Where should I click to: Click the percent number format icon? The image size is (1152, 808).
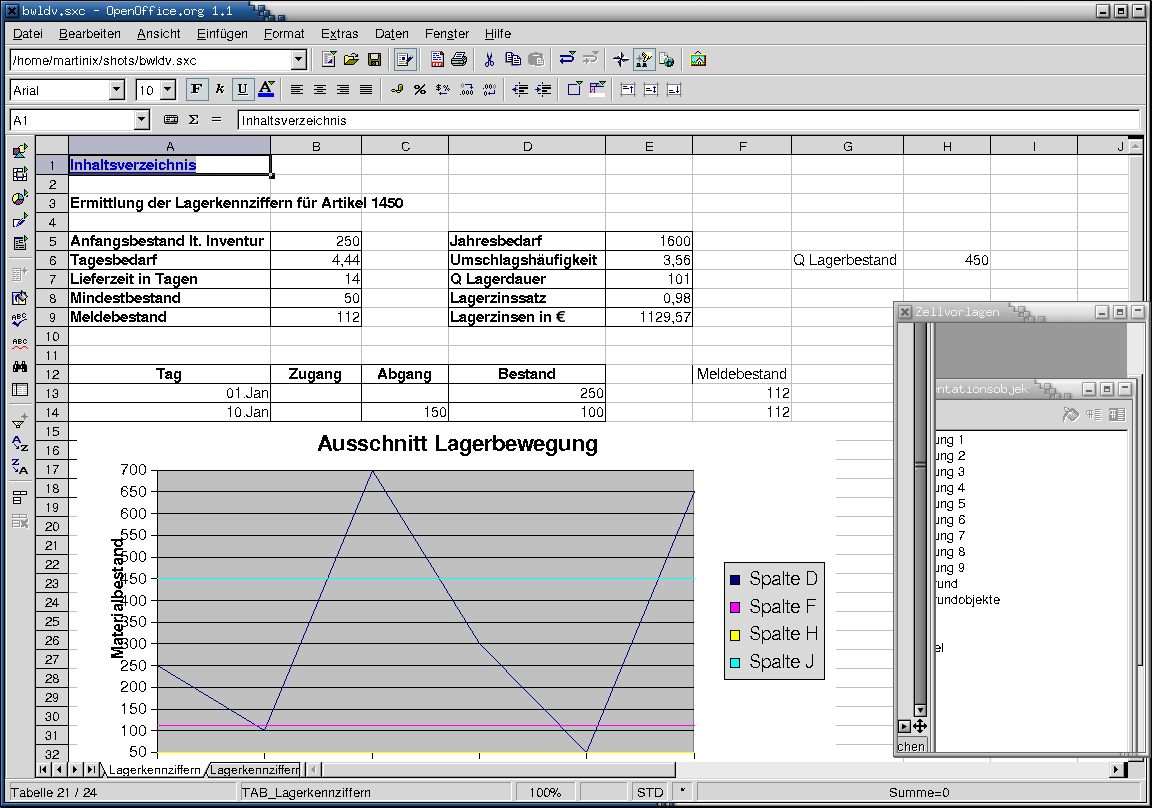tap(420, 90)
